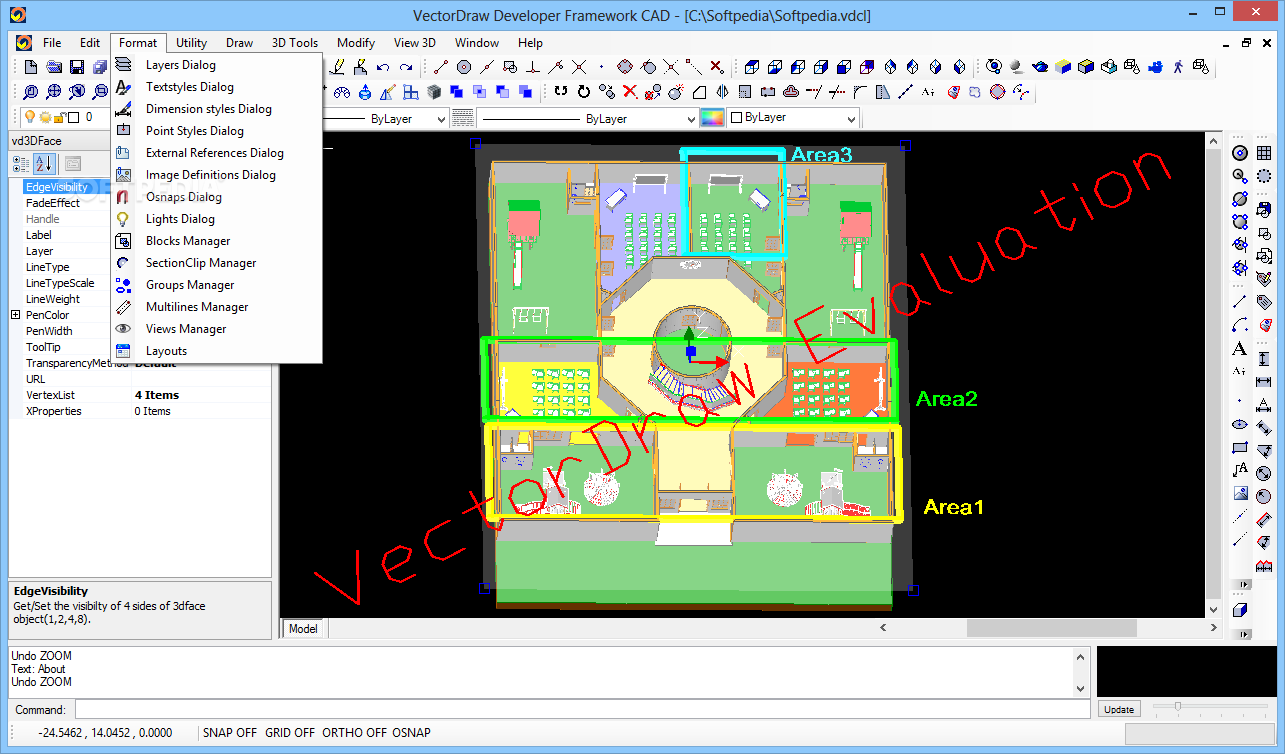Open the 3D Tools menu
The width and height of the screenshot is (1285, 754).
[x=295, y=43]
